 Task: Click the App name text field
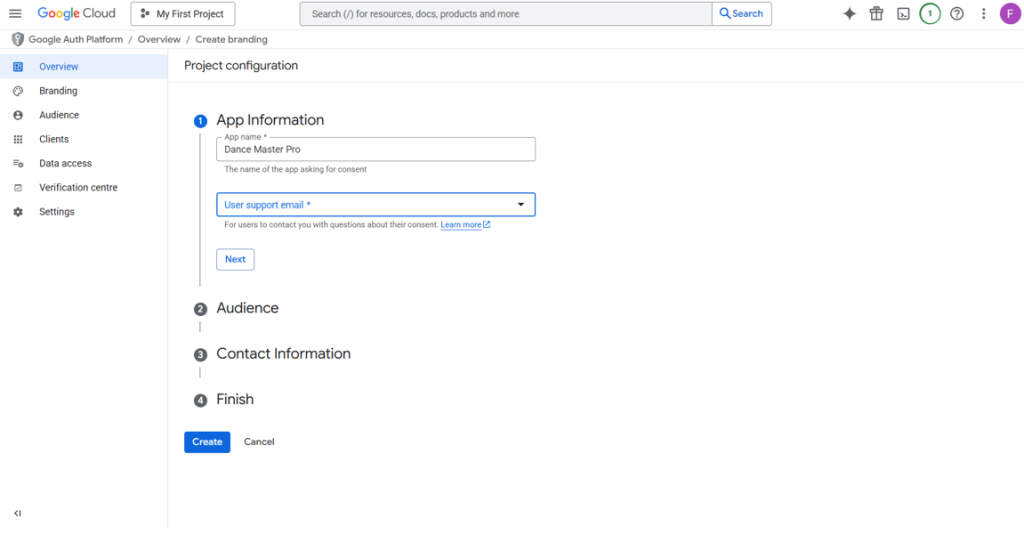coord(375,150)
